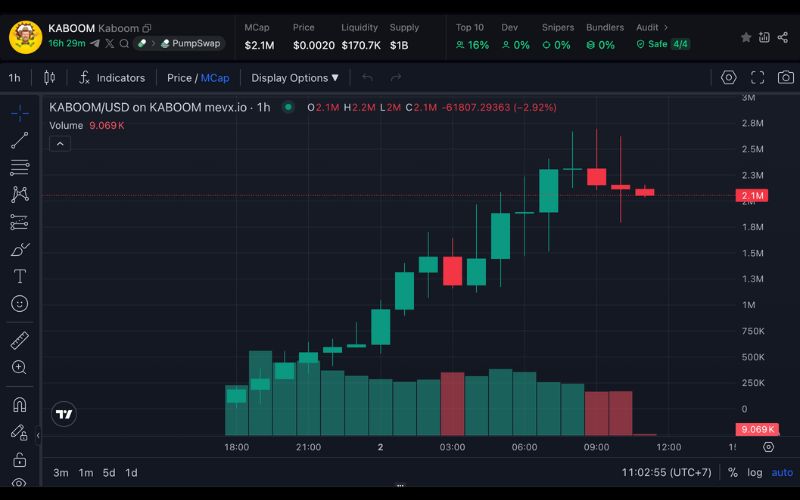Open the 1h timeframe selector
This screenshot has height=500, width=800.
click(x=14, y=78)
